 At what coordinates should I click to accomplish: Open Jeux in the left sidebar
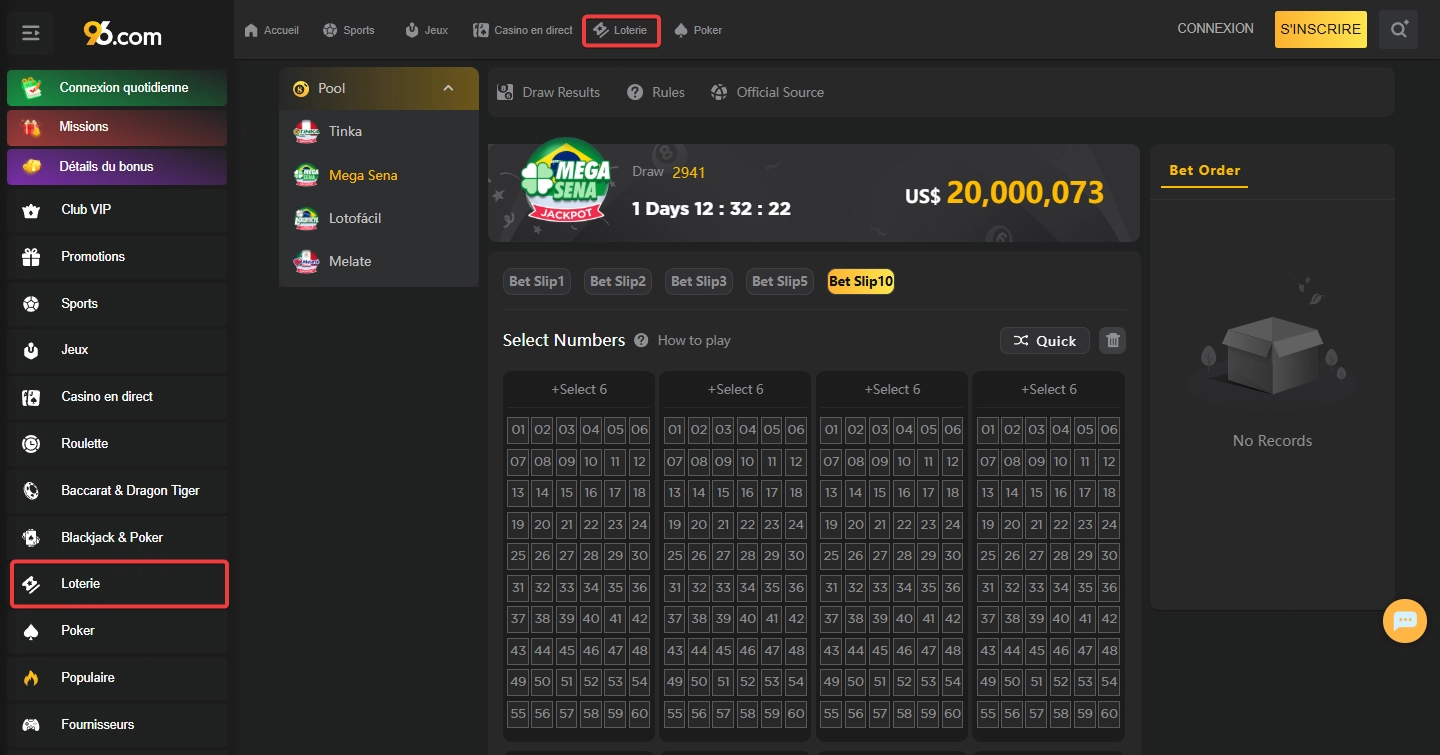117,350
